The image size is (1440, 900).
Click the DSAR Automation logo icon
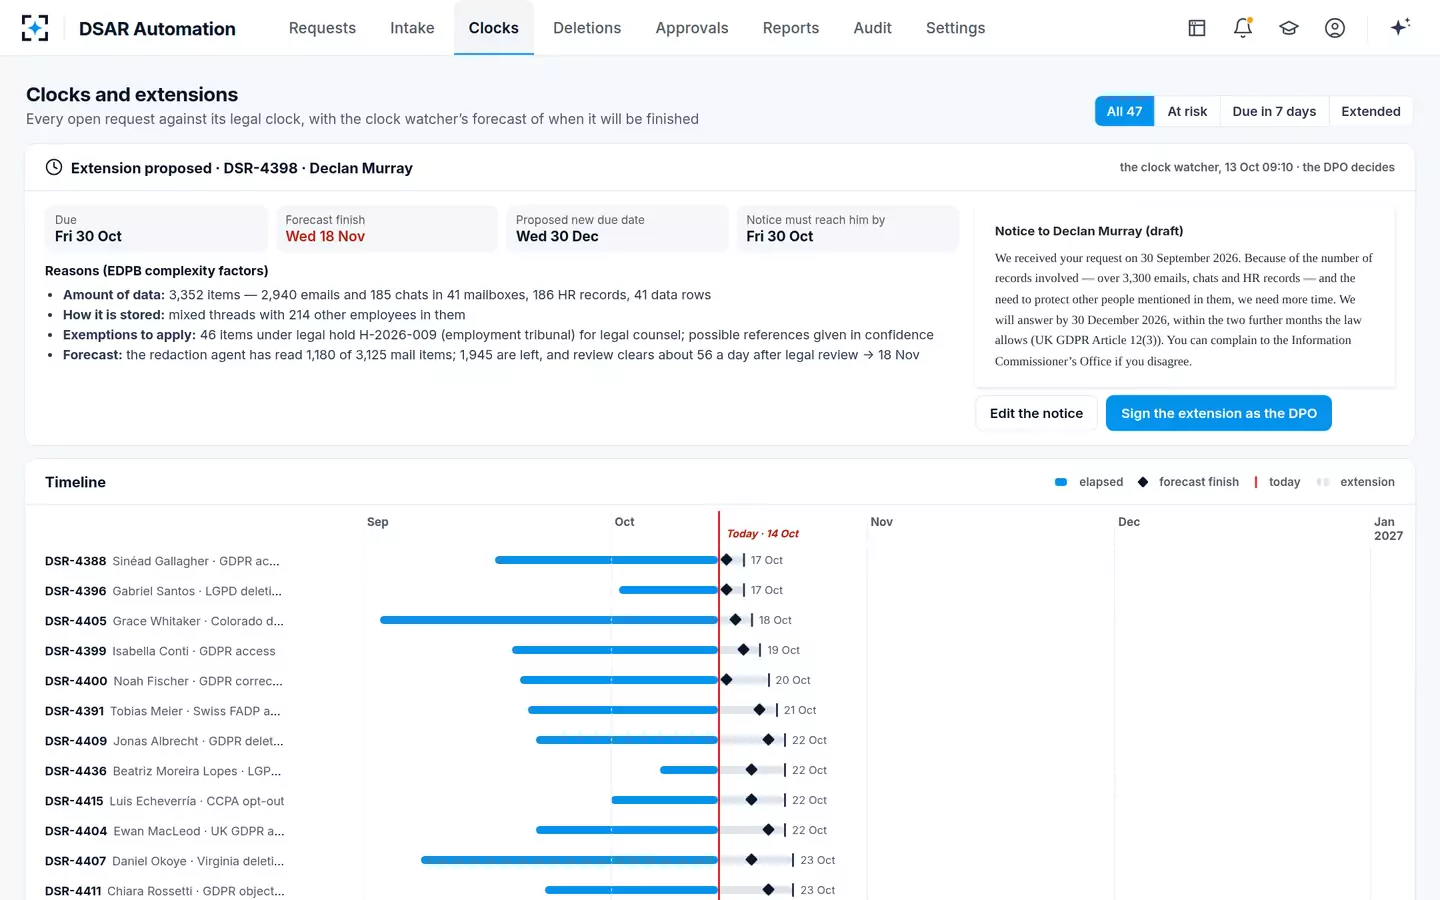click(35, 28)
